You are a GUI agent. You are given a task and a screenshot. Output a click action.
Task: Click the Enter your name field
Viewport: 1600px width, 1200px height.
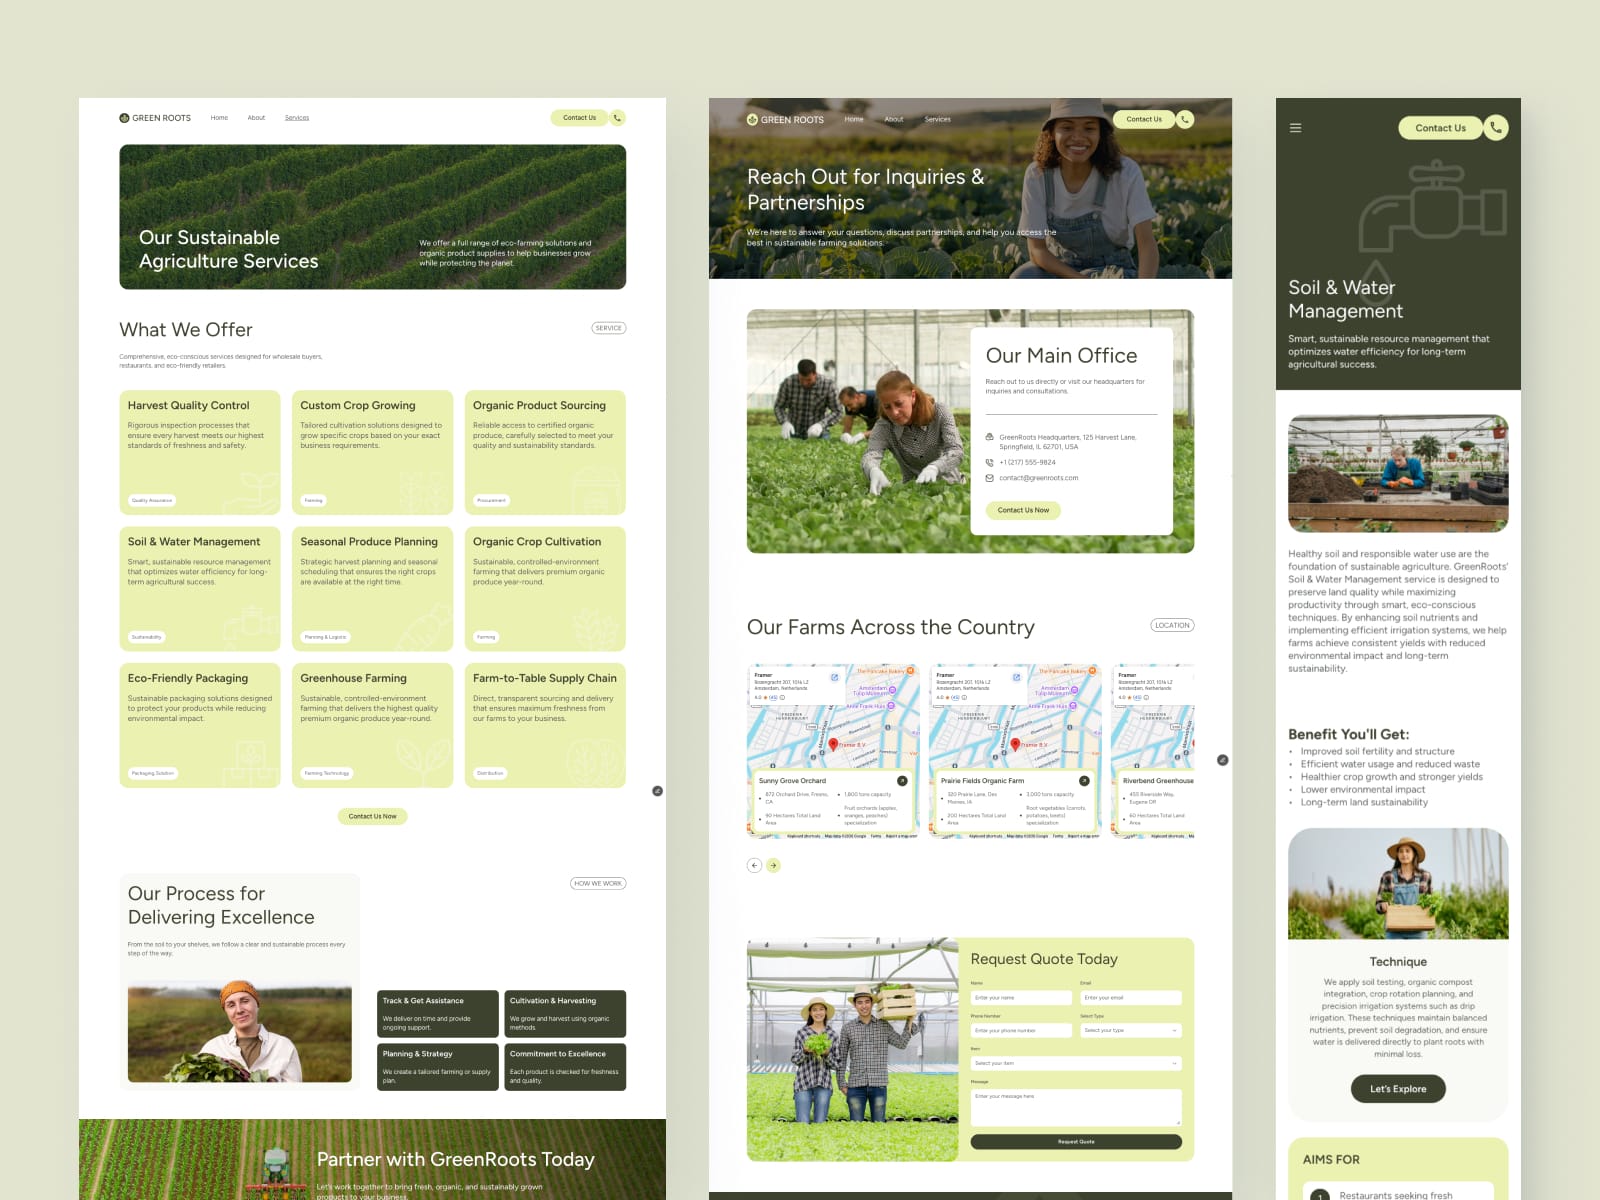point(1021,998)
